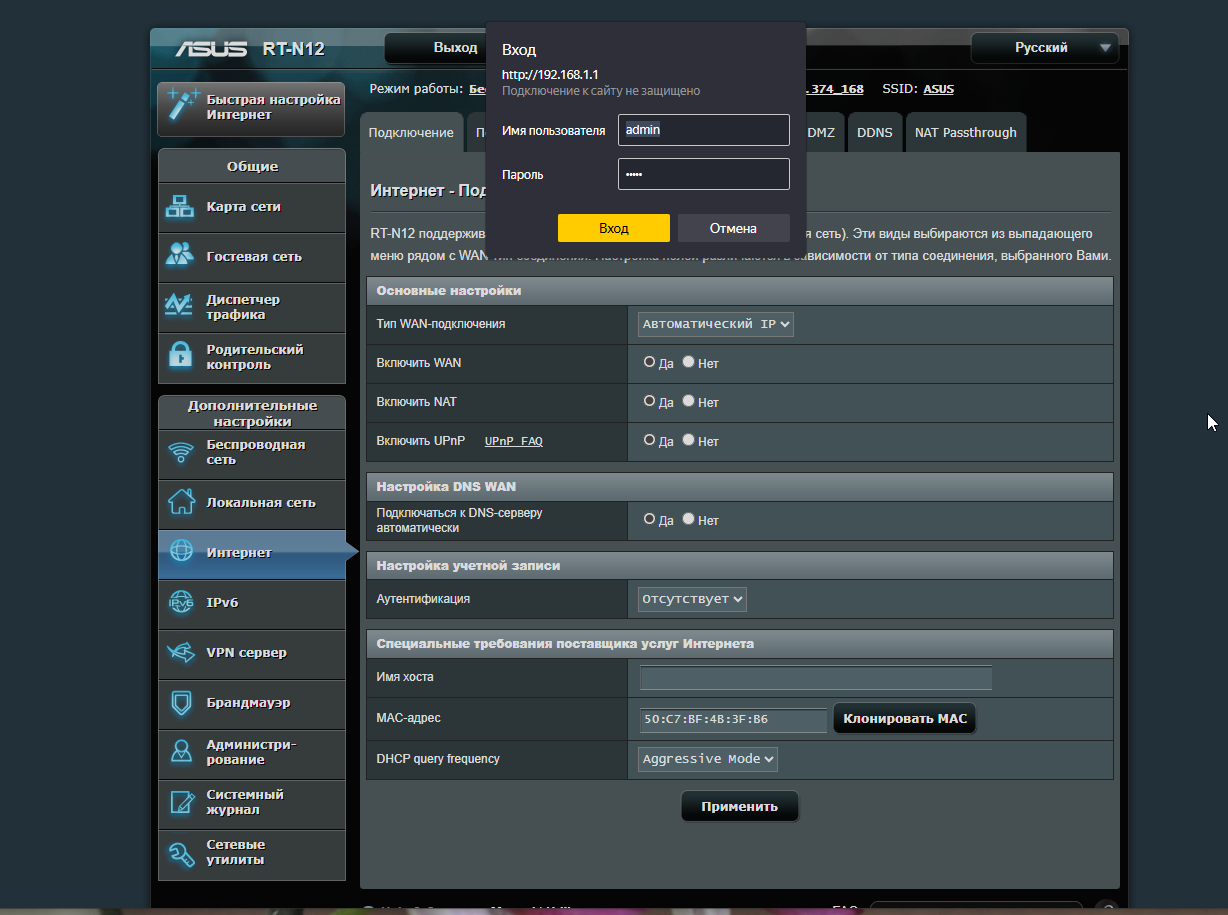Click the wireless network Wi-Fi icon
This screenshot has height=915, width=1228.
[x=180, y=452]
